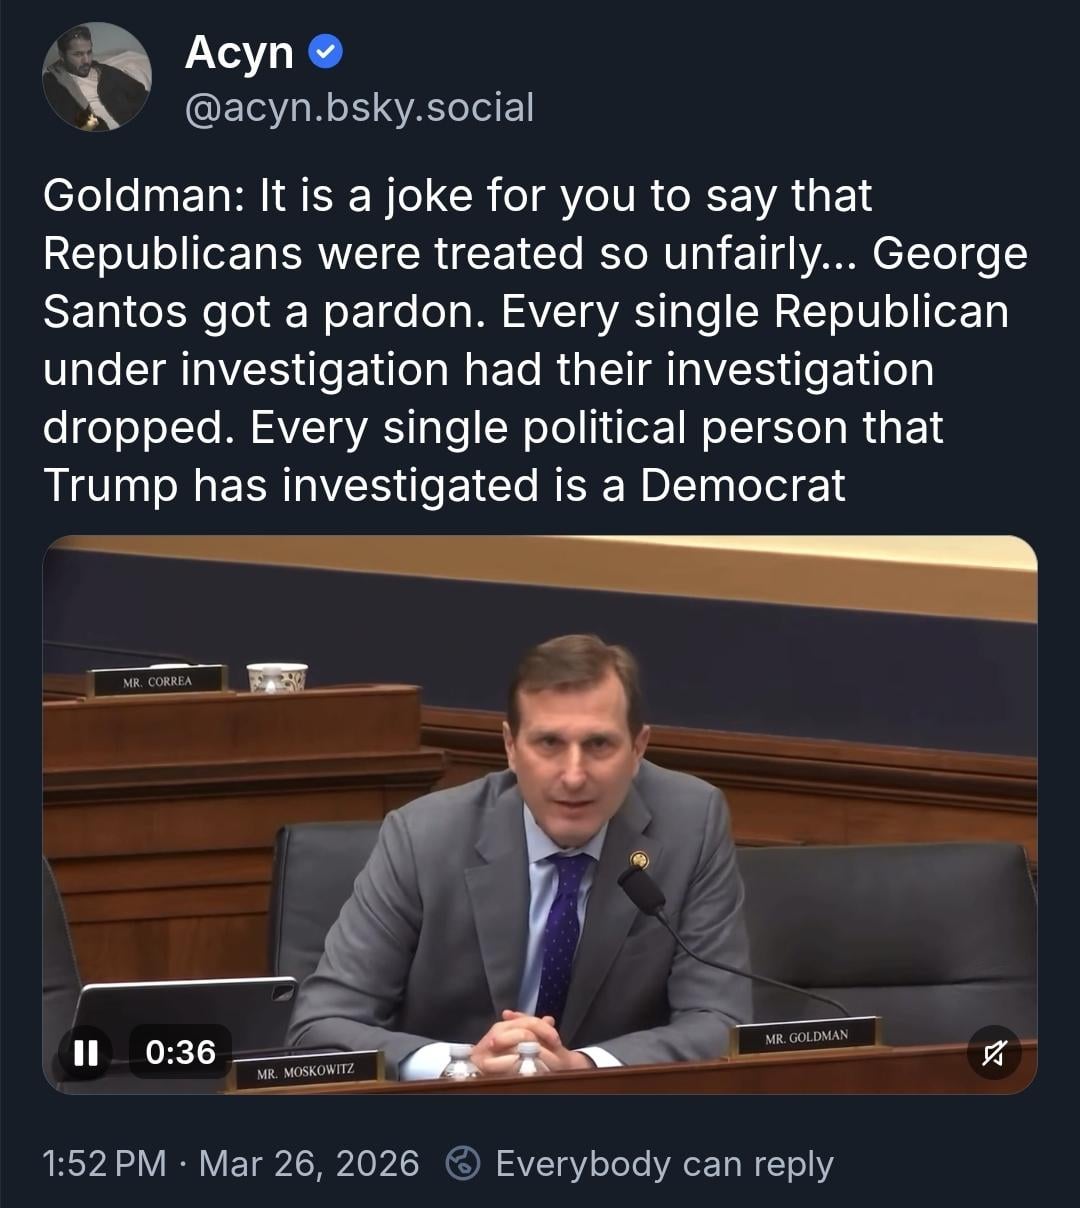Screen dimensions: 1080x1208
Task: Click the paper cup on the dais
Action: [277, 676]
